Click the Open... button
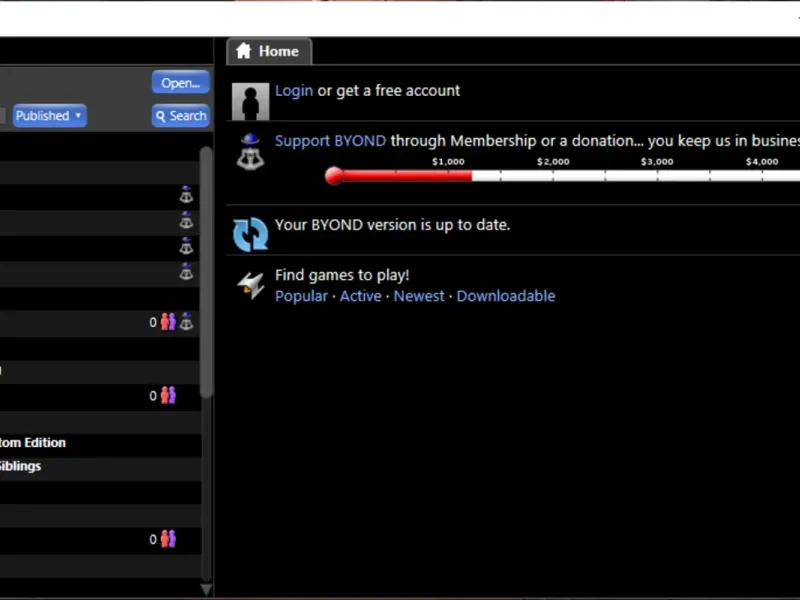Image resolution: width=800 pixels, height=600 pixels. (x=181, y=82)
